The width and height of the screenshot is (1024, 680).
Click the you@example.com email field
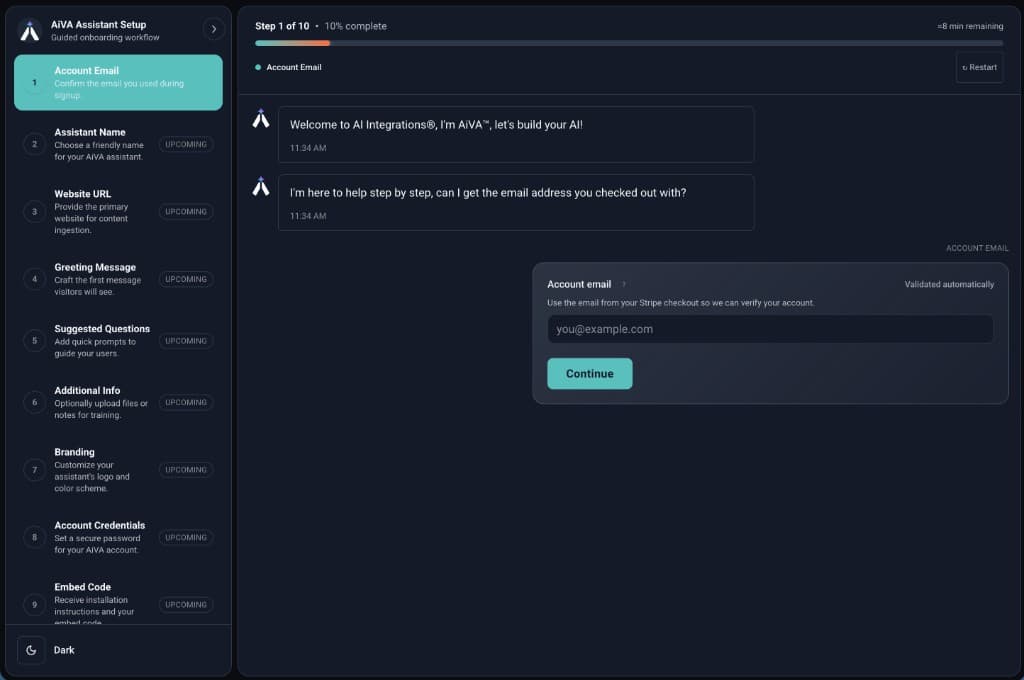point(772,329)
